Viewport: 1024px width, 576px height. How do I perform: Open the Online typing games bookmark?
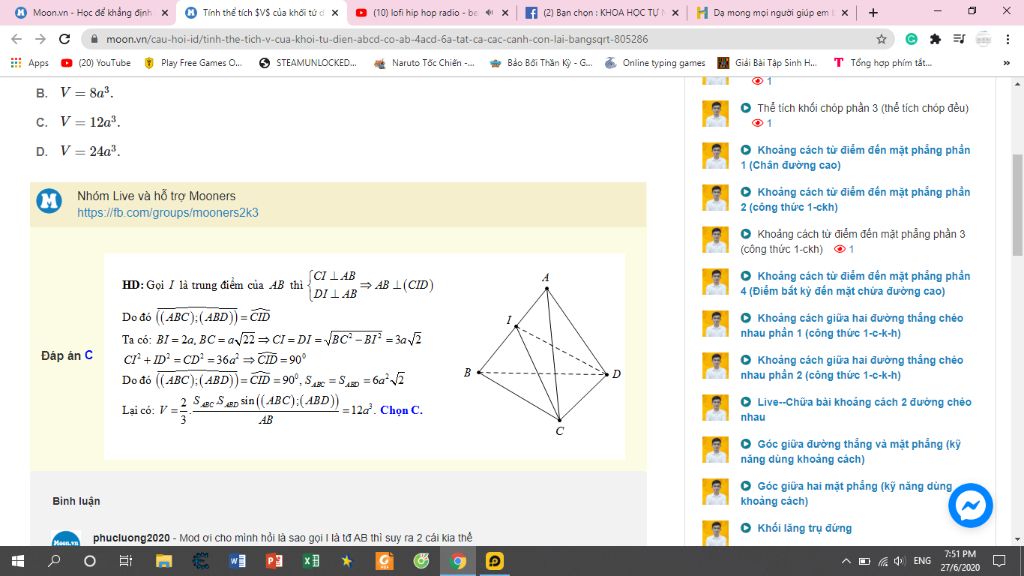coord(655,63)
